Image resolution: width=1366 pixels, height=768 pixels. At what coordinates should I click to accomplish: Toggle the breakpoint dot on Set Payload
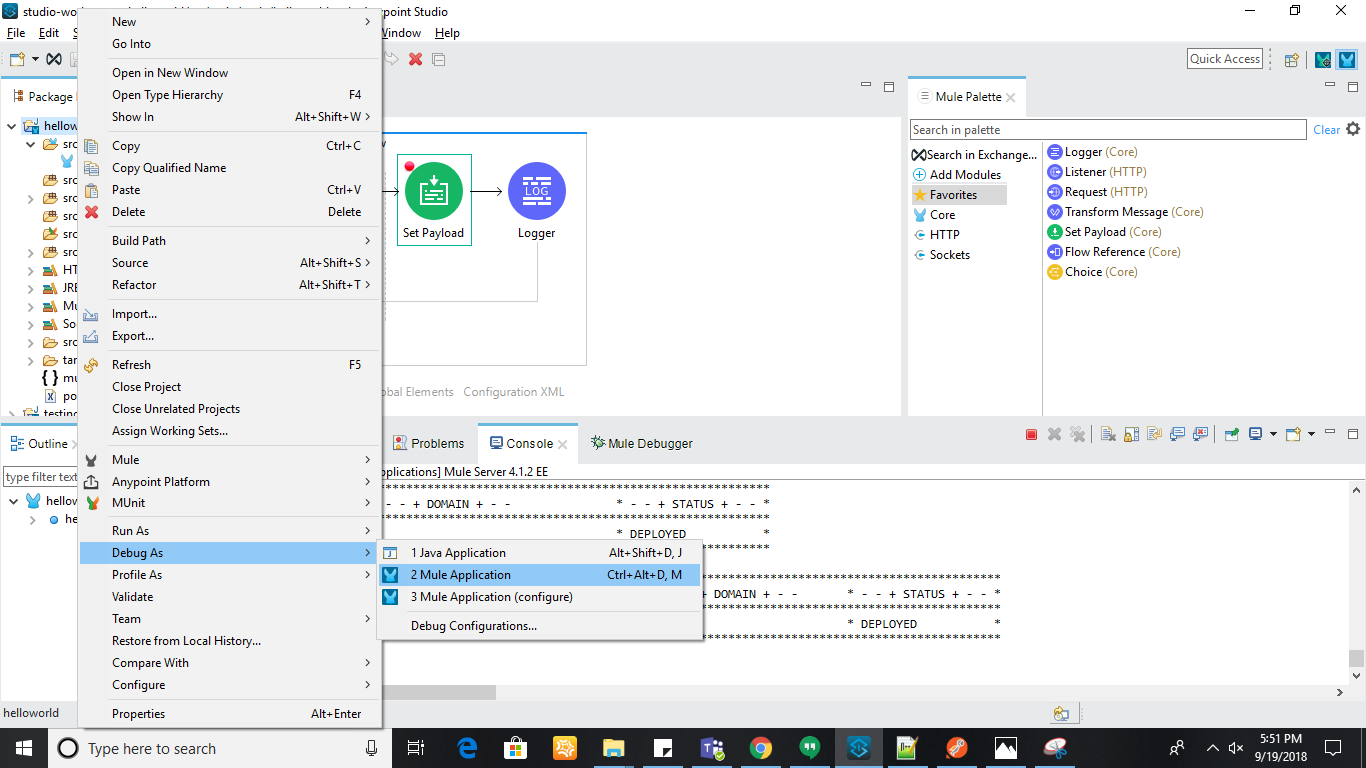[409, 166]
